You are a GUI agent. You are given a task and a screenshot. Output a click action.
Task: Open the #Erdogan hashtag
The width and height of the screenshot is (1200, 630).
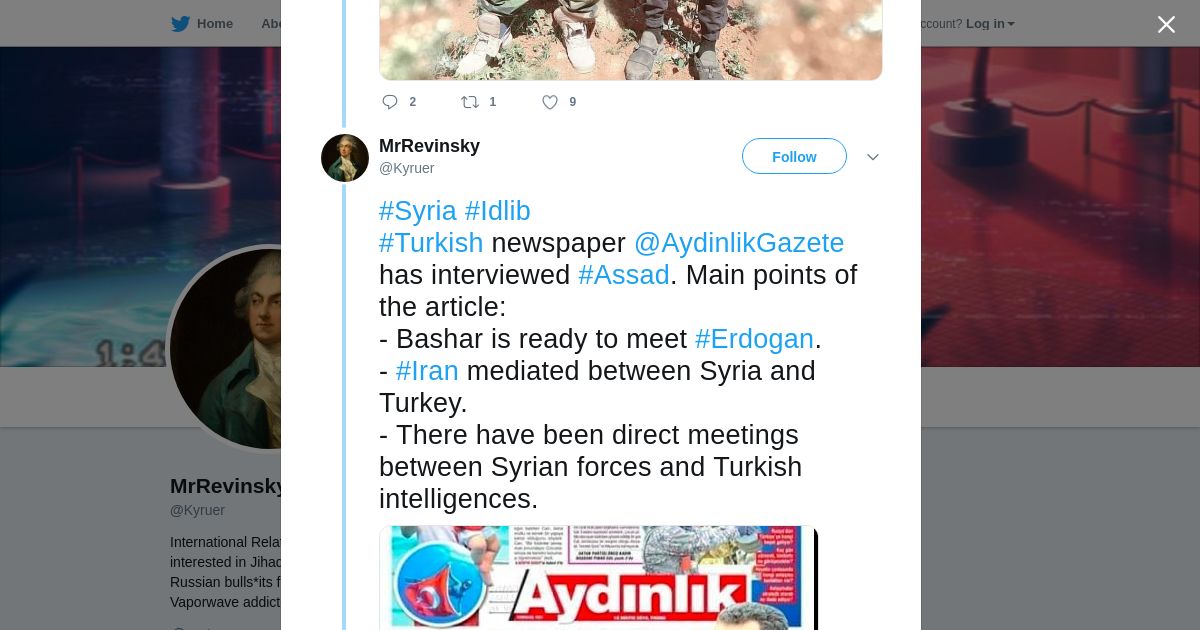pos(755,339)
